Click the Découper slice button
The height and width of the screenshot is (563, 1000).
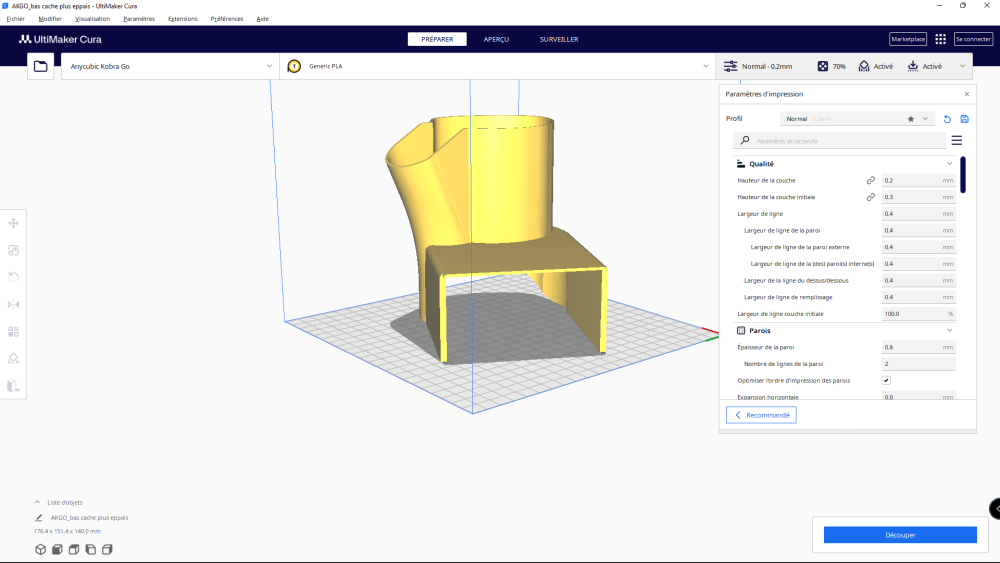[x=900, y=535]
